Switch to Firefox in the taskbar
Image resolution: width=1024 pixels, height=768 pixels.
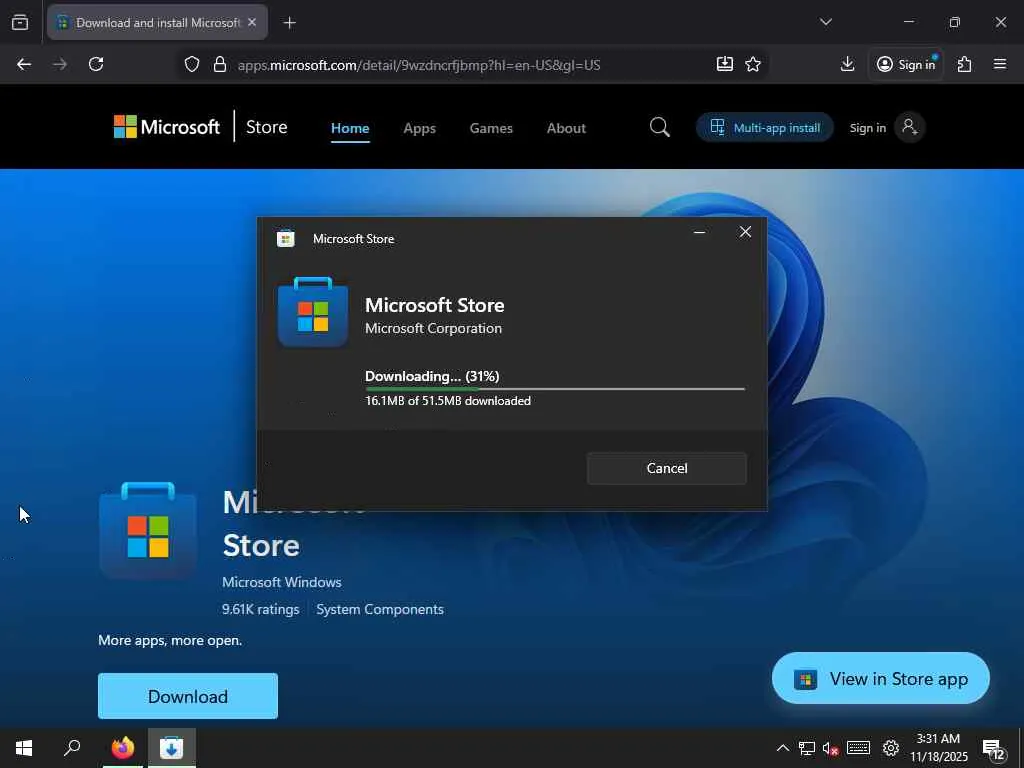(x=123, y=748)
